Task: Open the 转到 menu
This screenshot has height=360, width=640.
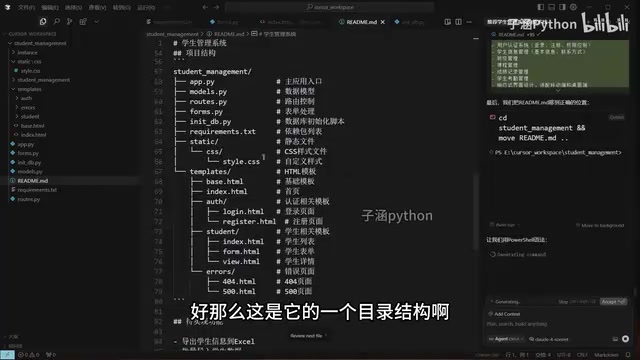Action: click(122, 7)
